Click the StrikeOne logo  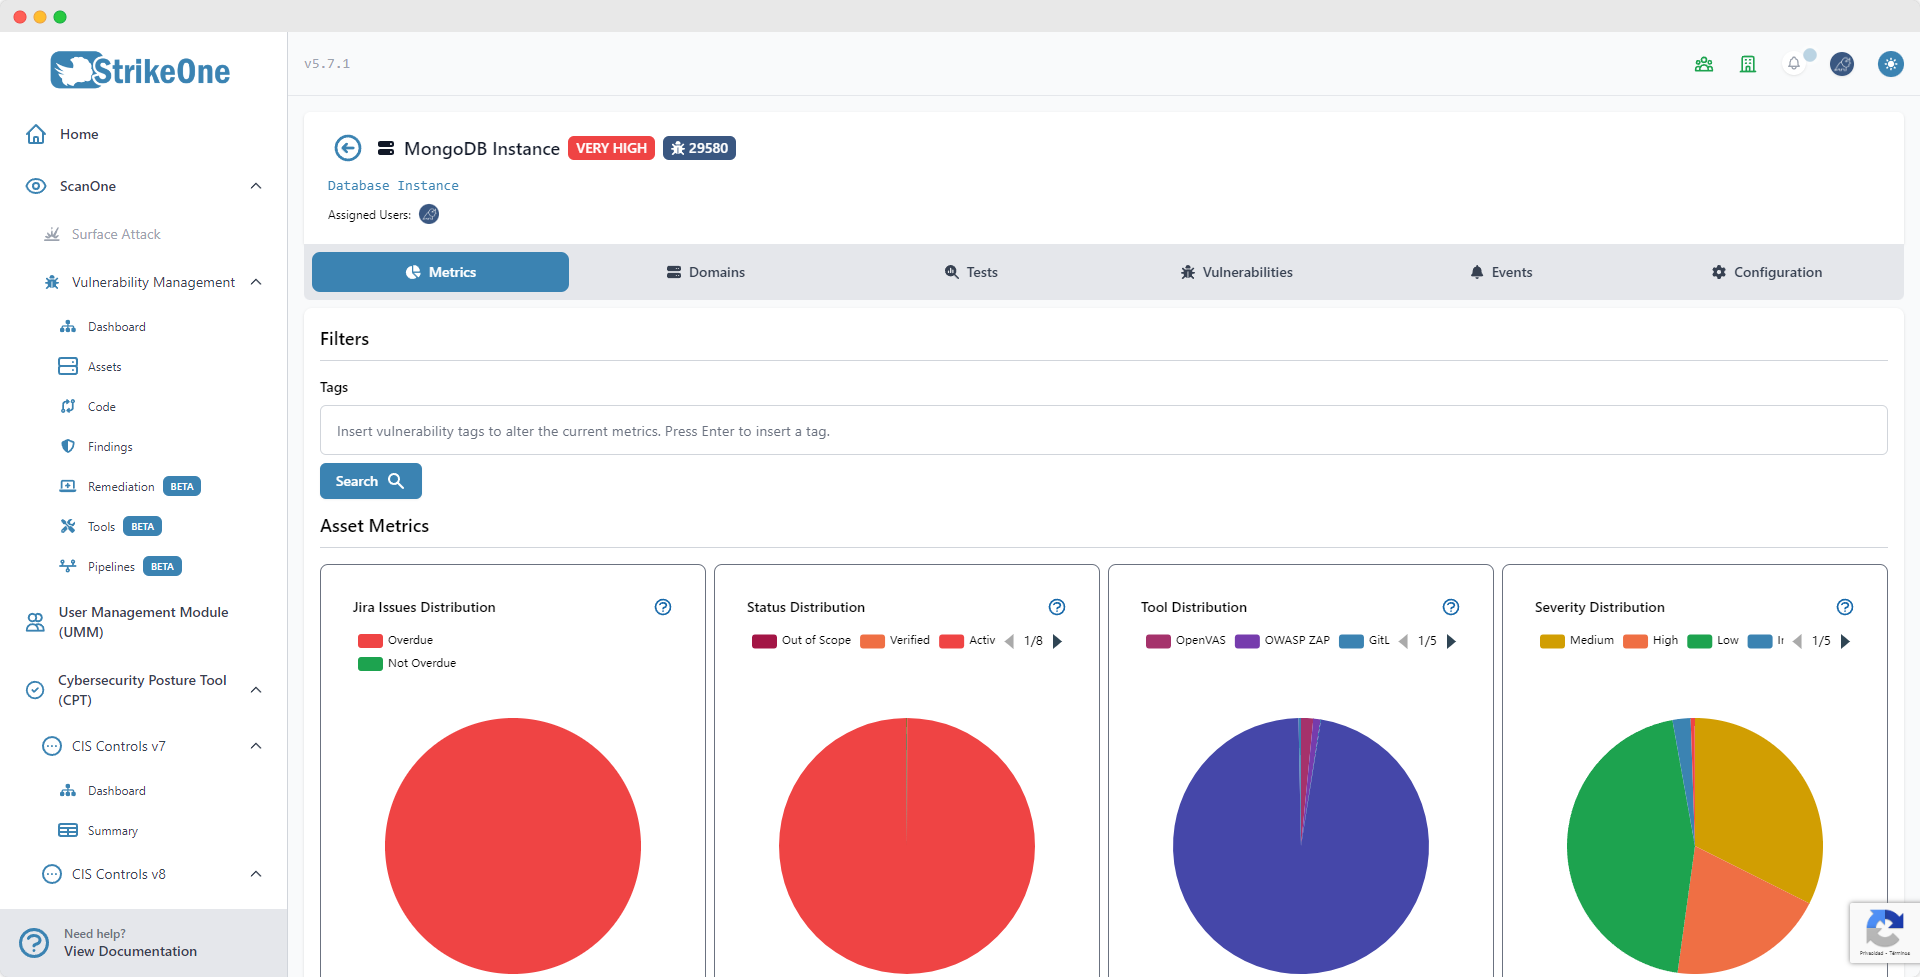tap(140, 70)
